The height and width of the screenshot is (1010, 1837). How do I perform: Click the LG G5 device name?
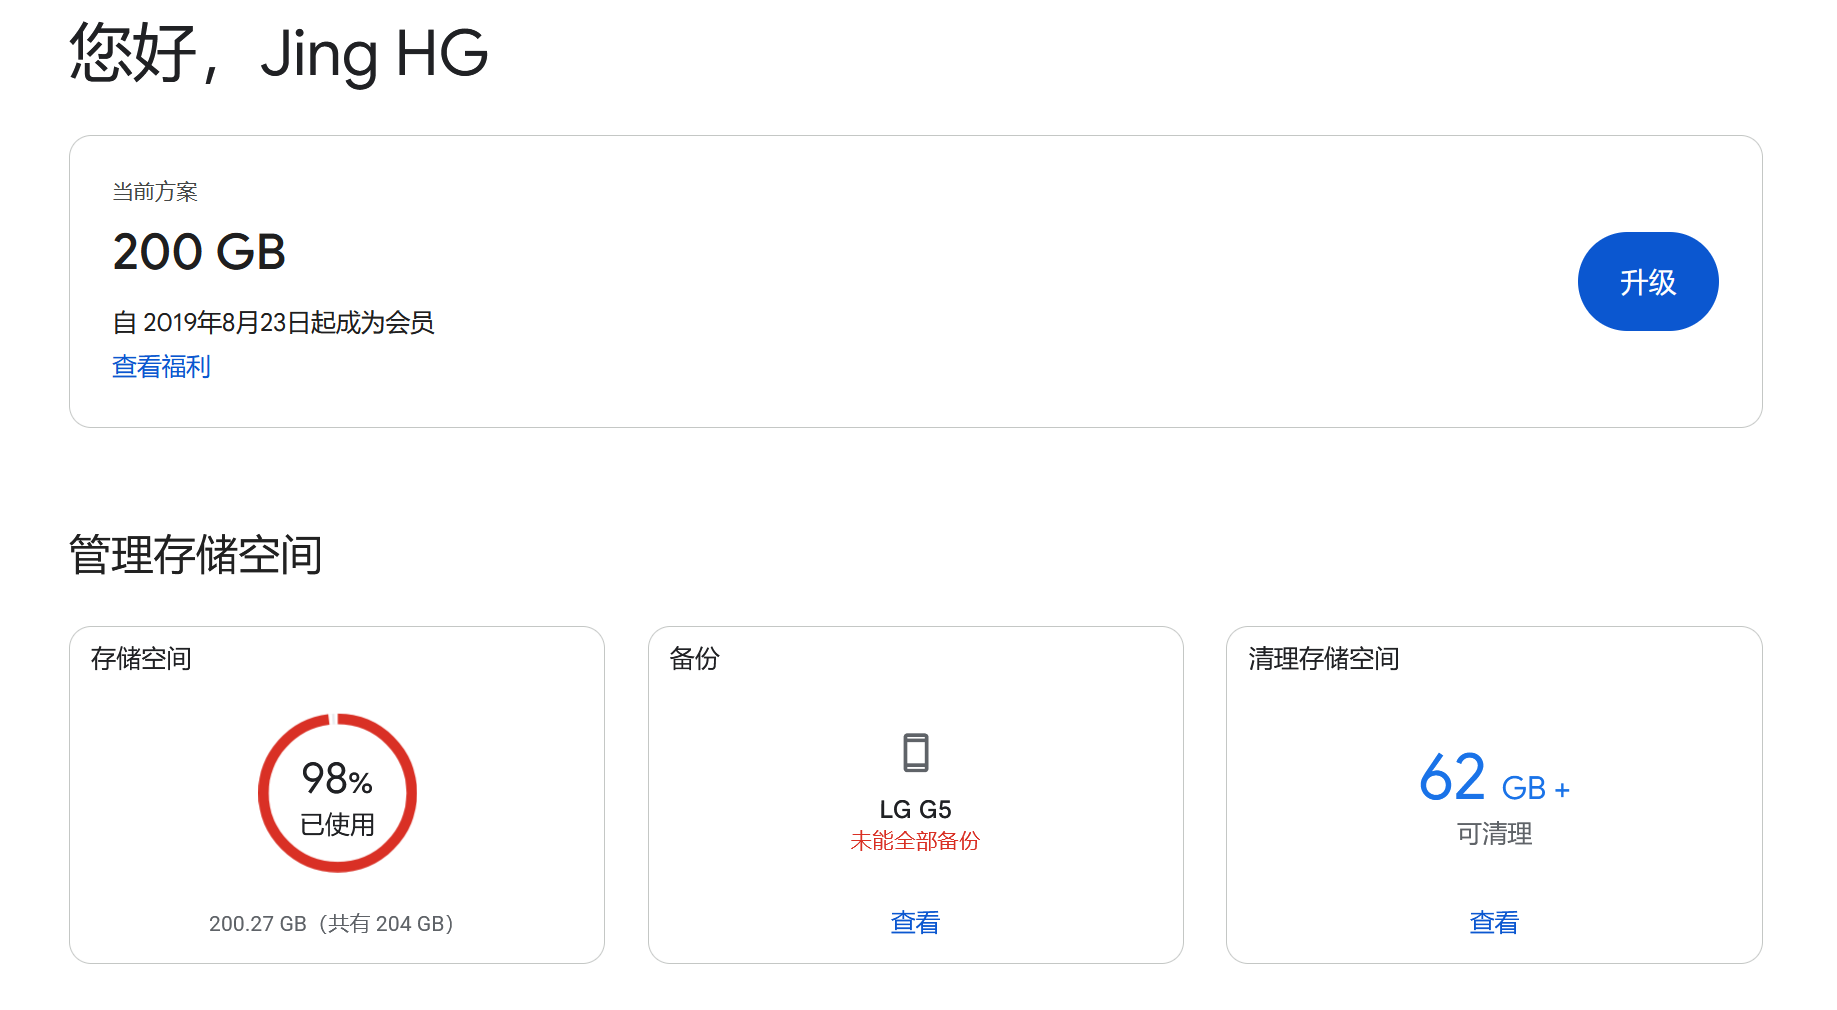915,809
